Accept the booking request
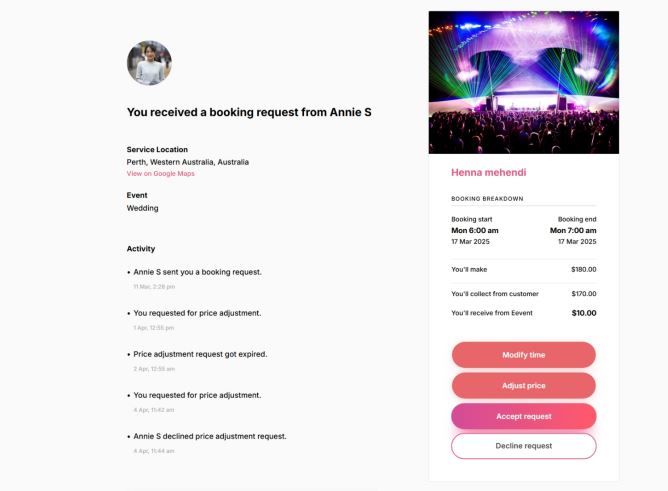The image size is (668, 491). click(x=524, y=416)
